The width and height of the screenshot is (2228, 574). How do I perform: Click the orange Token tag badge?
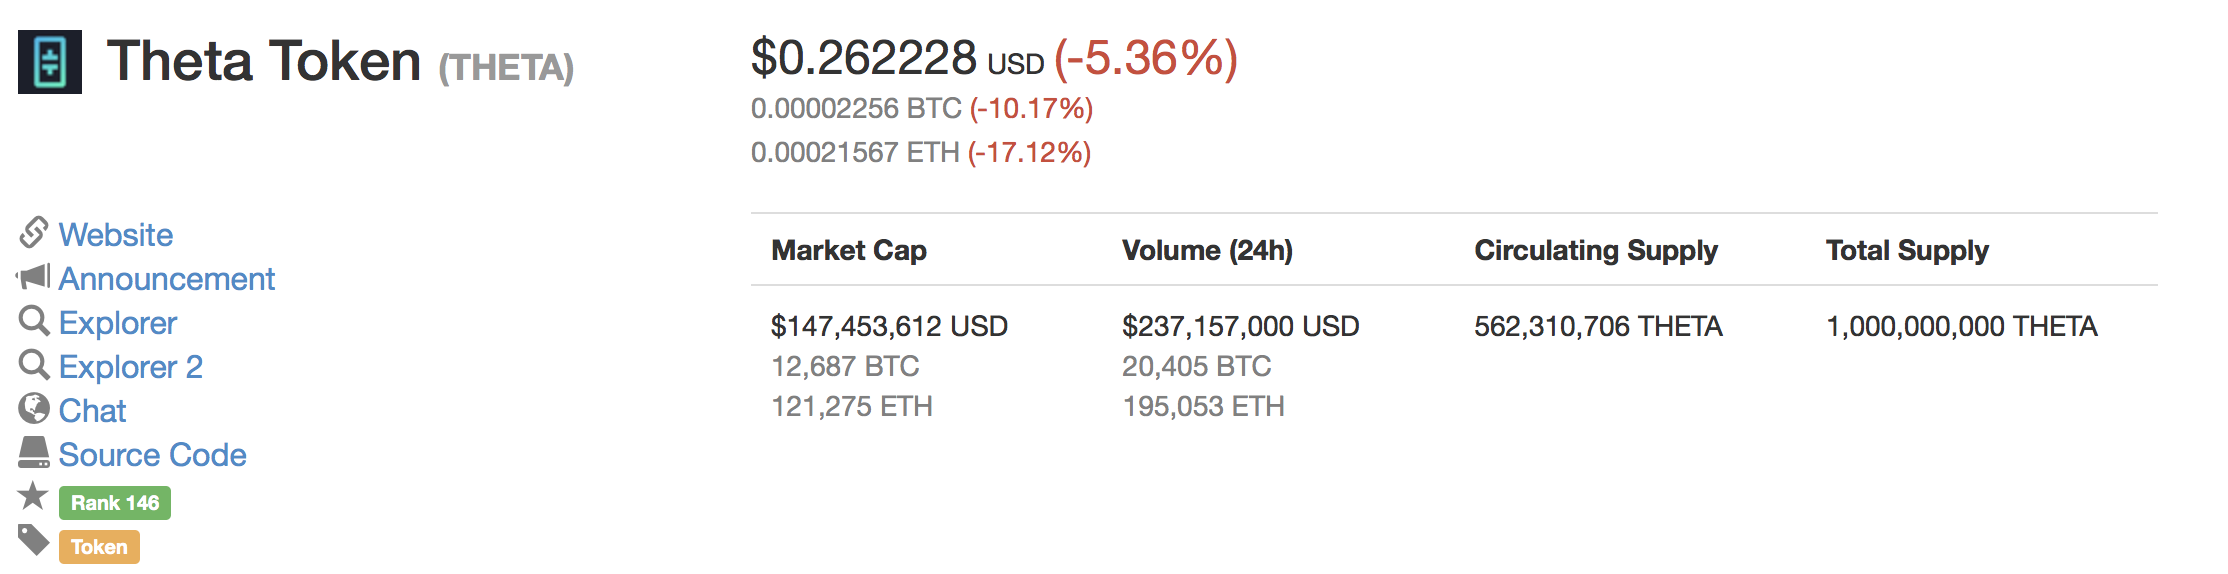pyautogui.click(x=99, y=547)
